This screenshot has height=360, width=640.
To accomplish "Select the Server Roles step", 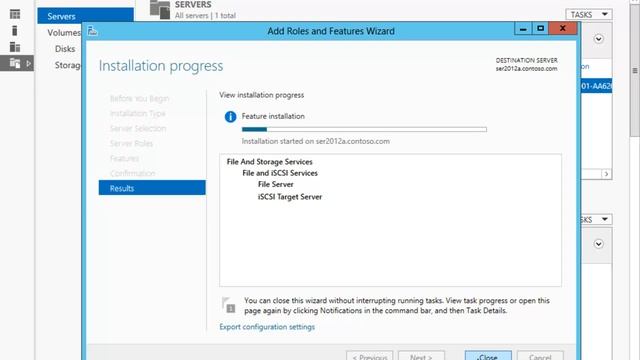I will 131,144.
